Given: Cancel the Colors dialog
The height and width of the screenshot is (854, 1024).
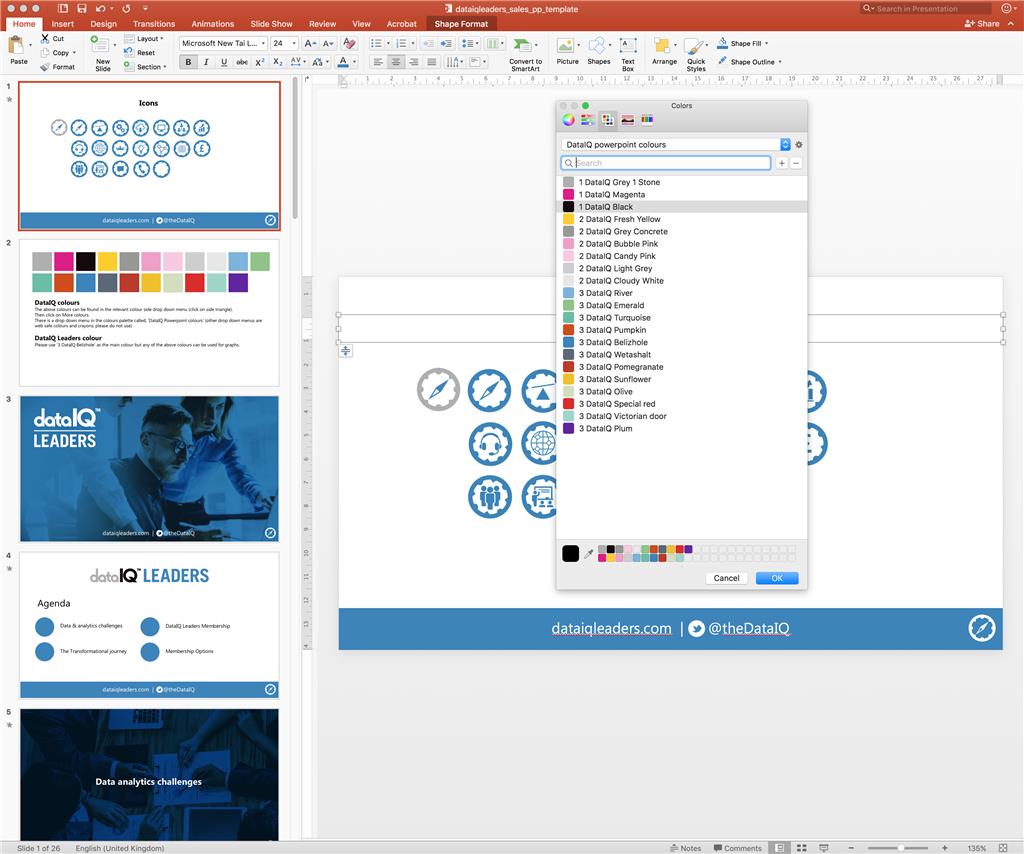Looking at the screenshot, I should (x=726, y=578).
